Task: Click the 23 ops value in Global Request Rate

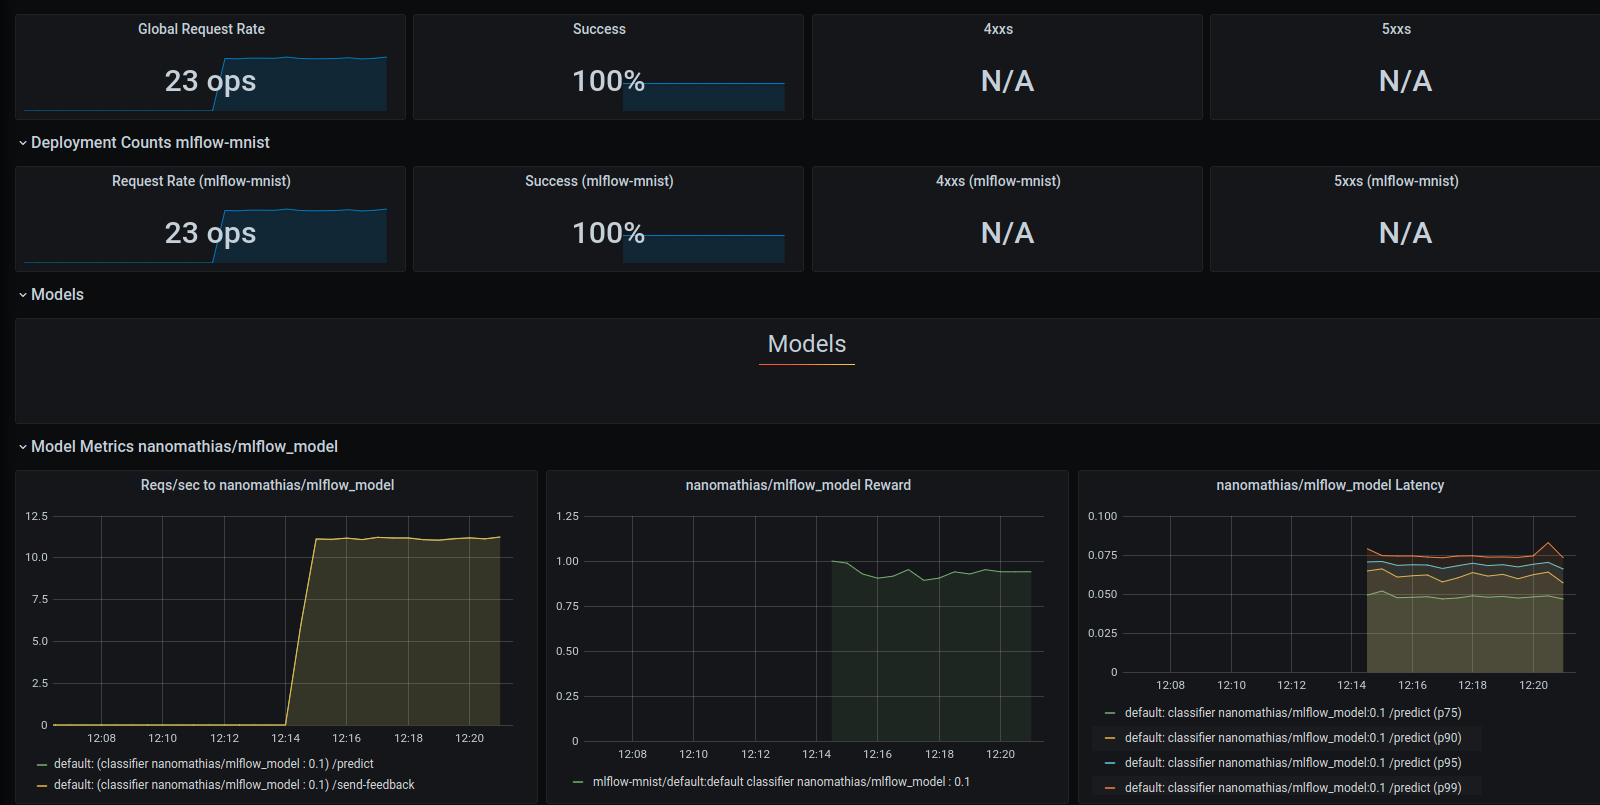Action: coord(210,81)
